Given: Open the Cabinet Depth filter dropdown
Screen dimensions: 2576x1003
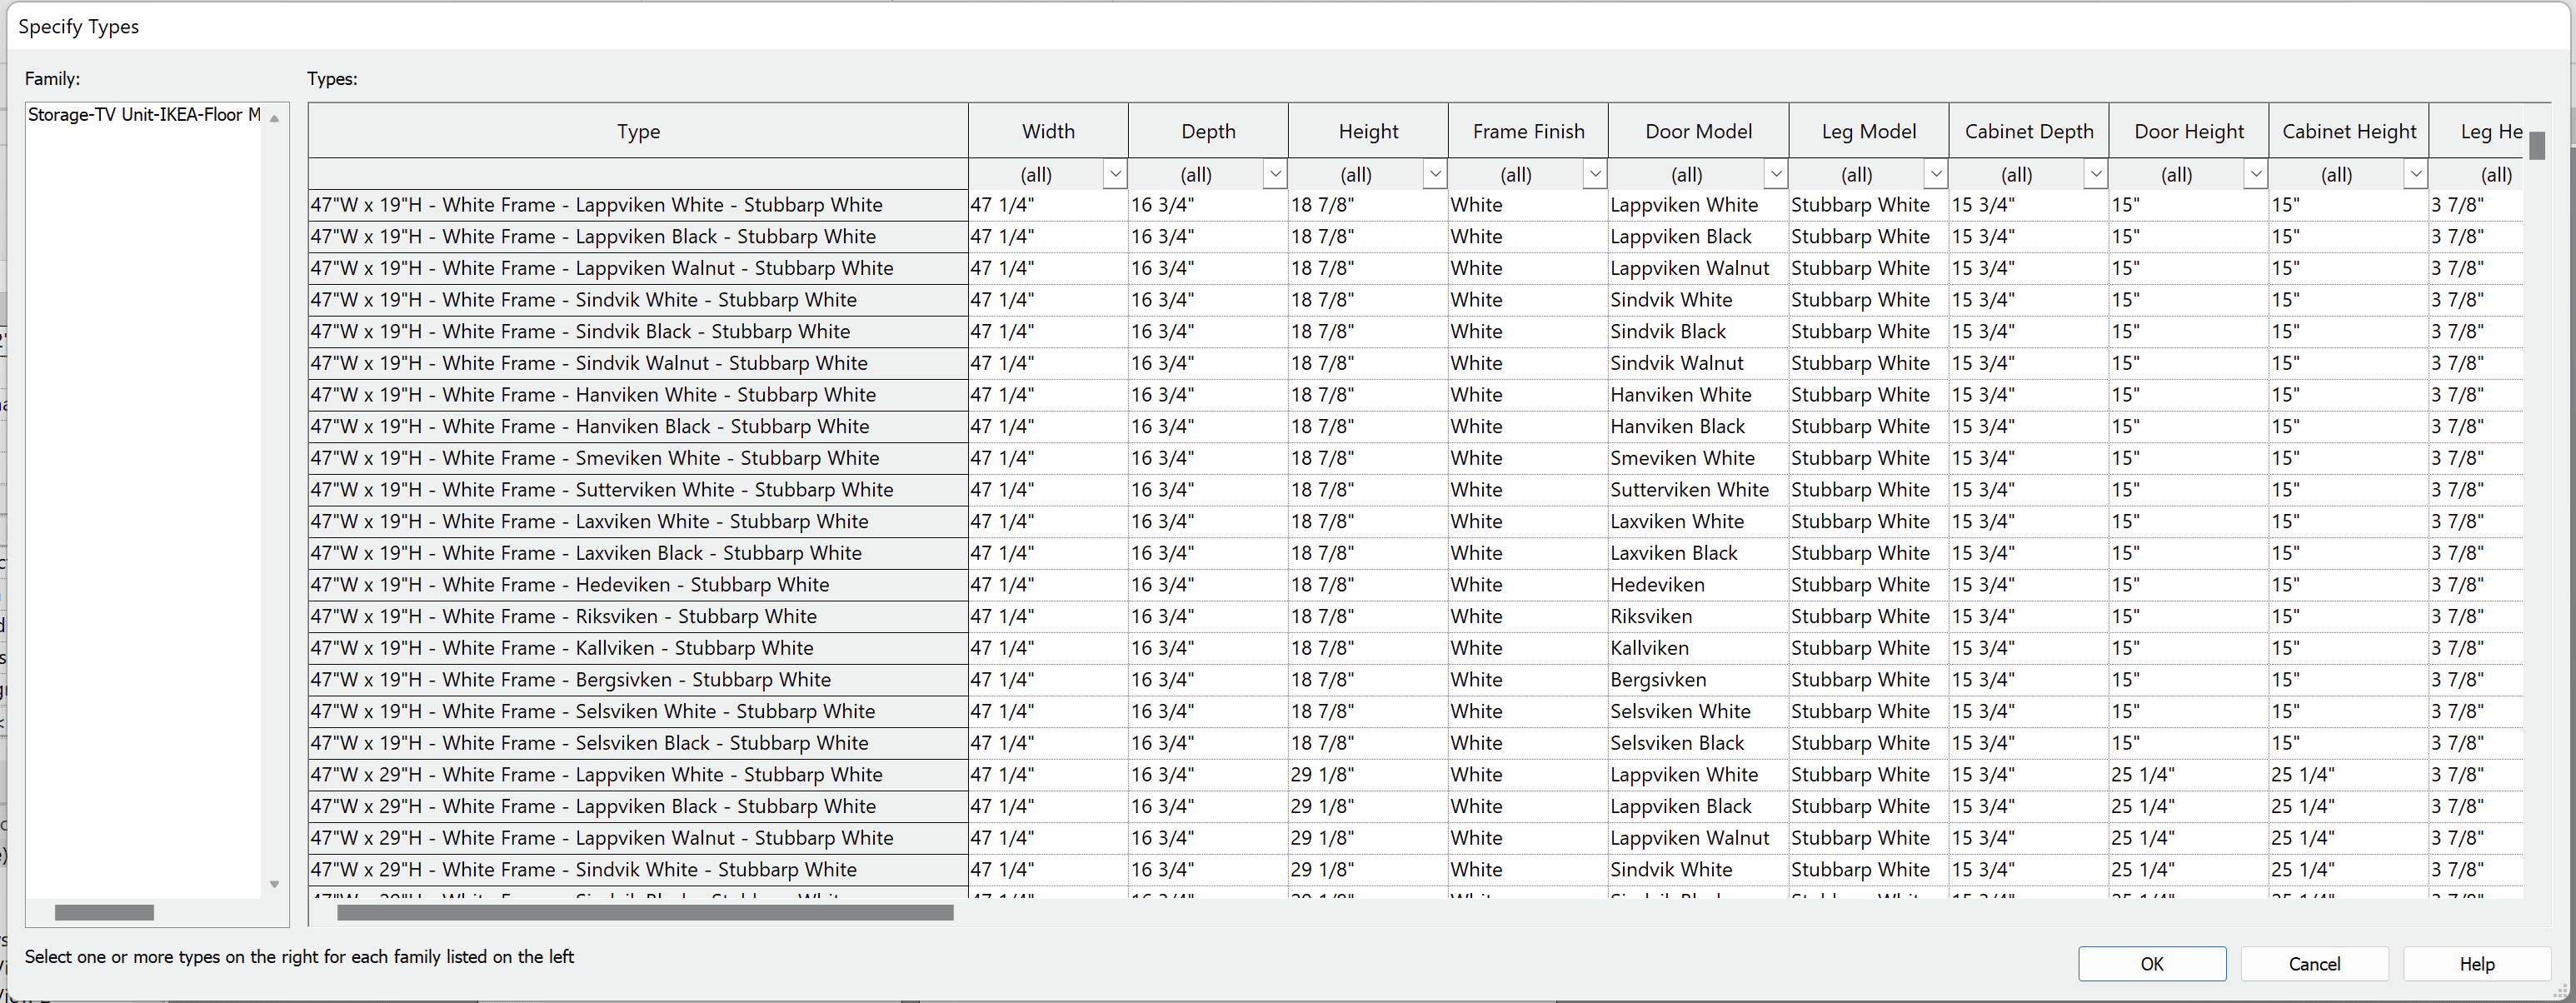Looking at the screenshot, I should pos(2096,174).
